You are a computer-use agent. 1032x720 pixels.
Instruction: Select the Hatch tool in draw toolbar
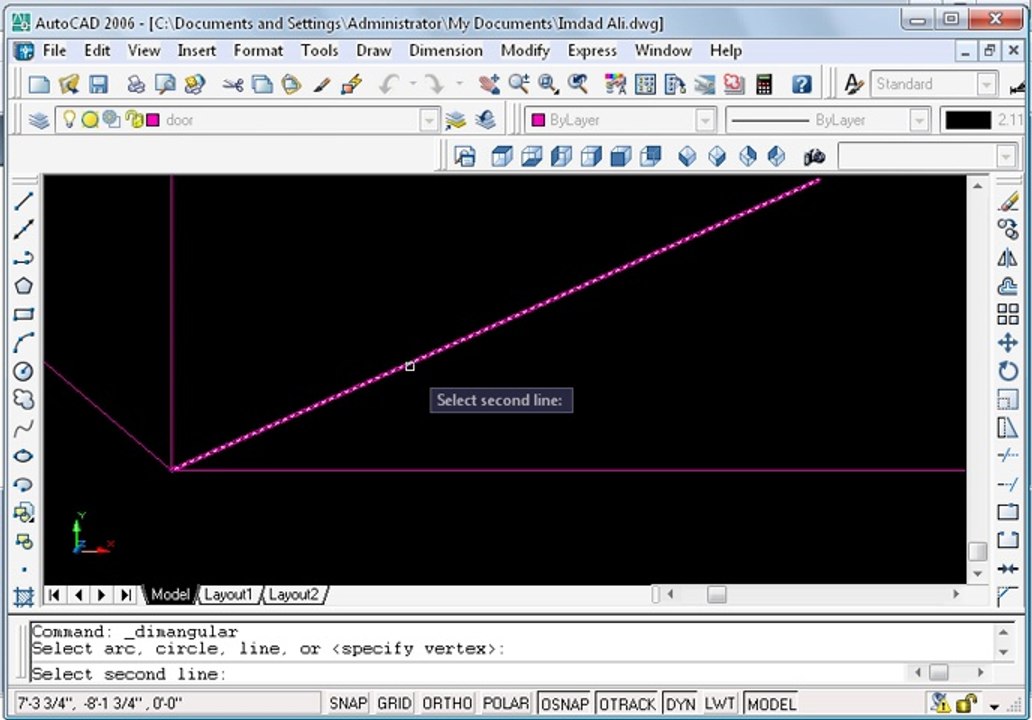24,597
